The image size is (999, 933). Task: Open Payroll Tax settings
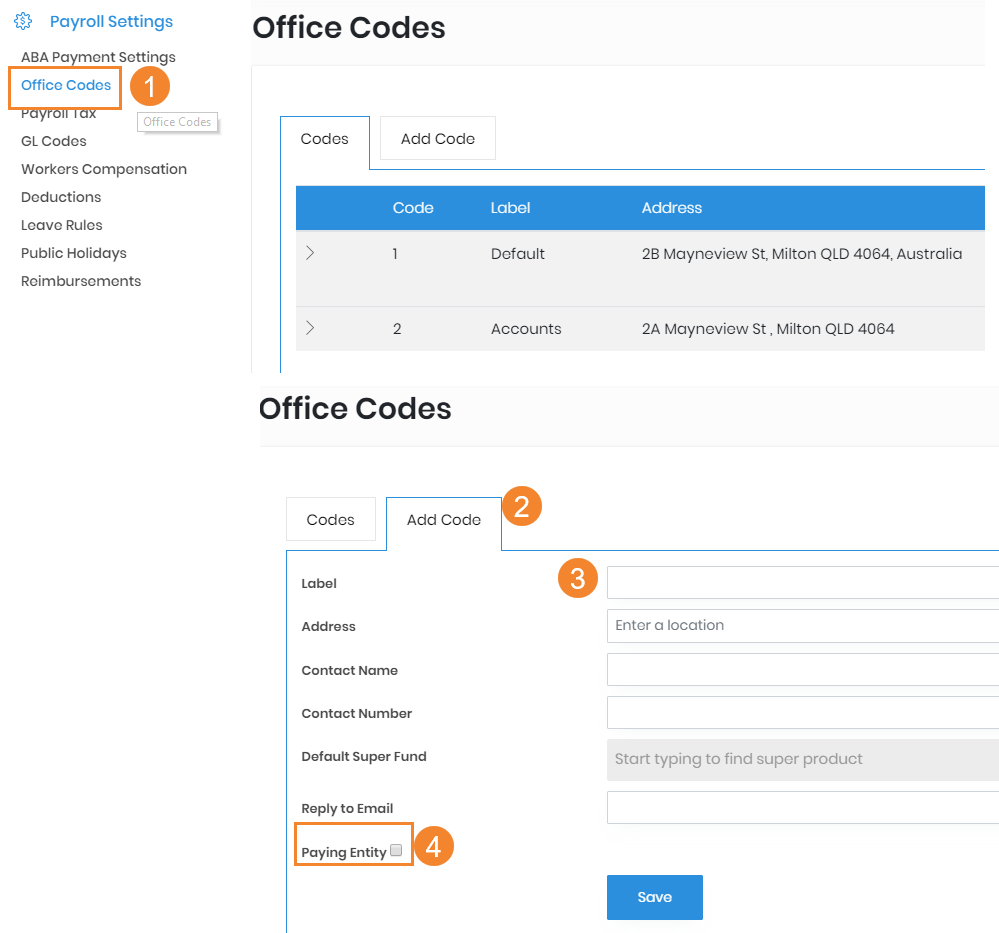tap(59, 112)
